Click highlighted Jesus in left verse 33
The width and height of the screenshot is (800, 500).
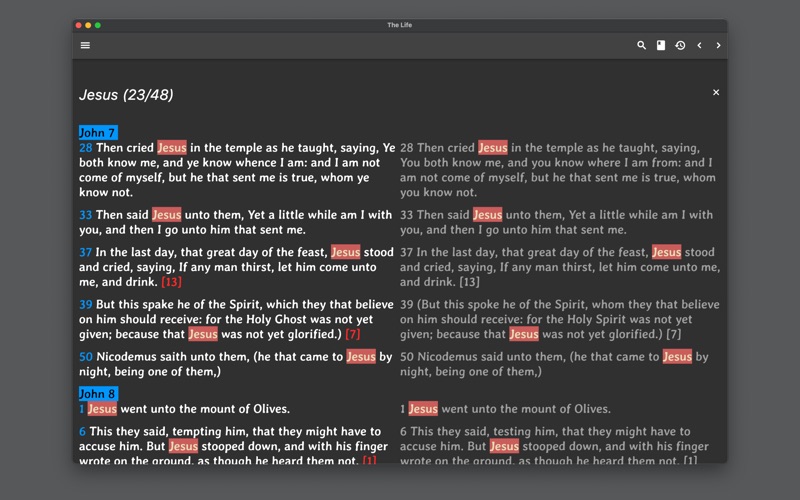click(x=167, y=214)
